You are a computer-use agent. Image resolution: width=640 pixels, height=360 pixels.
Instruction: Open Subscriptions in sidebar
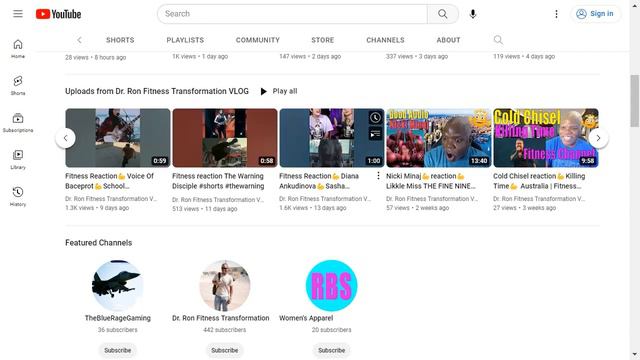click(18, 122)
